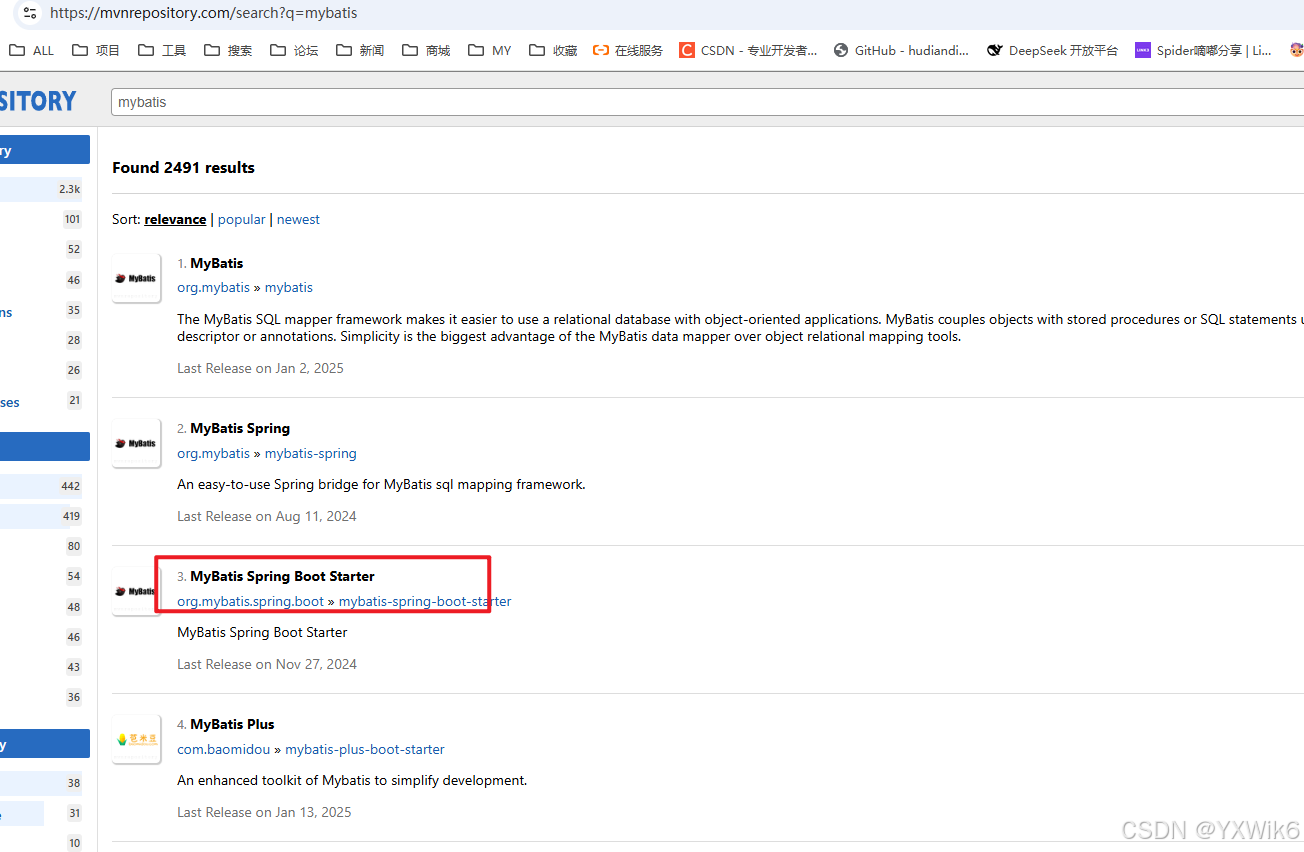The image size is (1304, 852).
Task: Click the 442 count sidebar row
Action: pos(41,486)
